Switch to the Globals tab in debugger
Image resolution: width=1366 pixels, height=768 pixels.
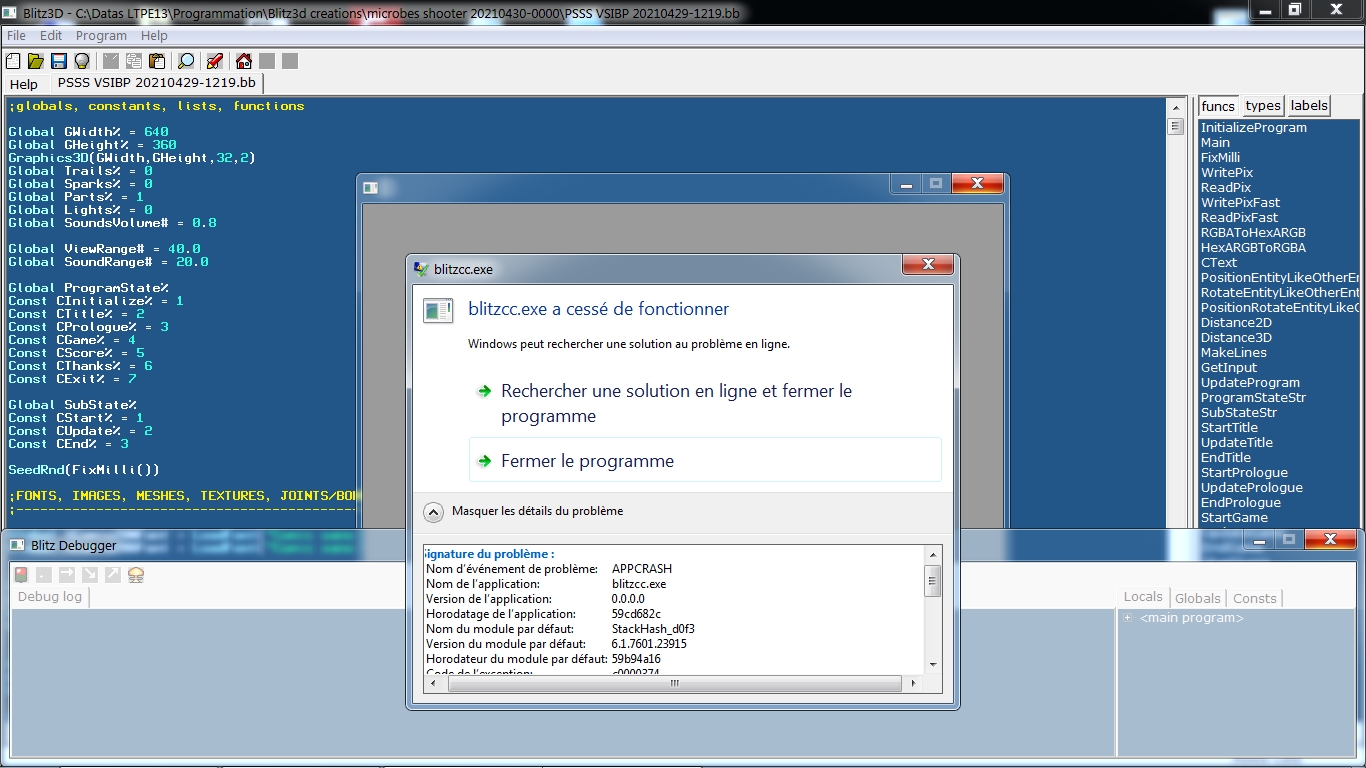point(1198,598)
